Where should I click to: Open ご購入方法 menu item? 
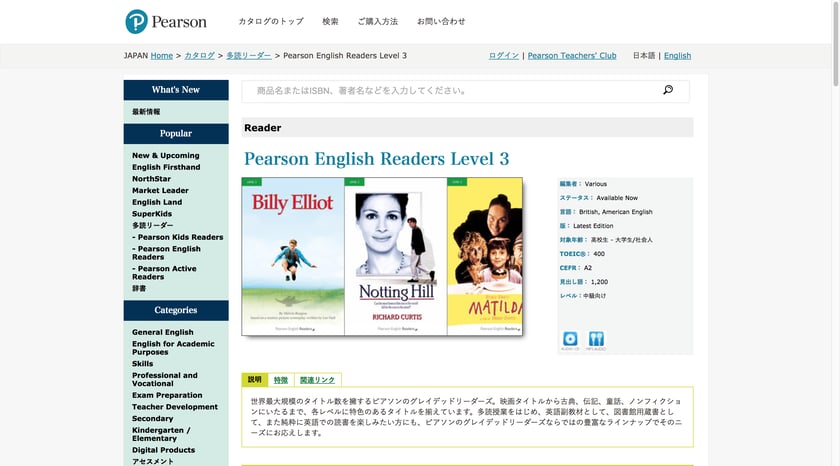point(378,21)
